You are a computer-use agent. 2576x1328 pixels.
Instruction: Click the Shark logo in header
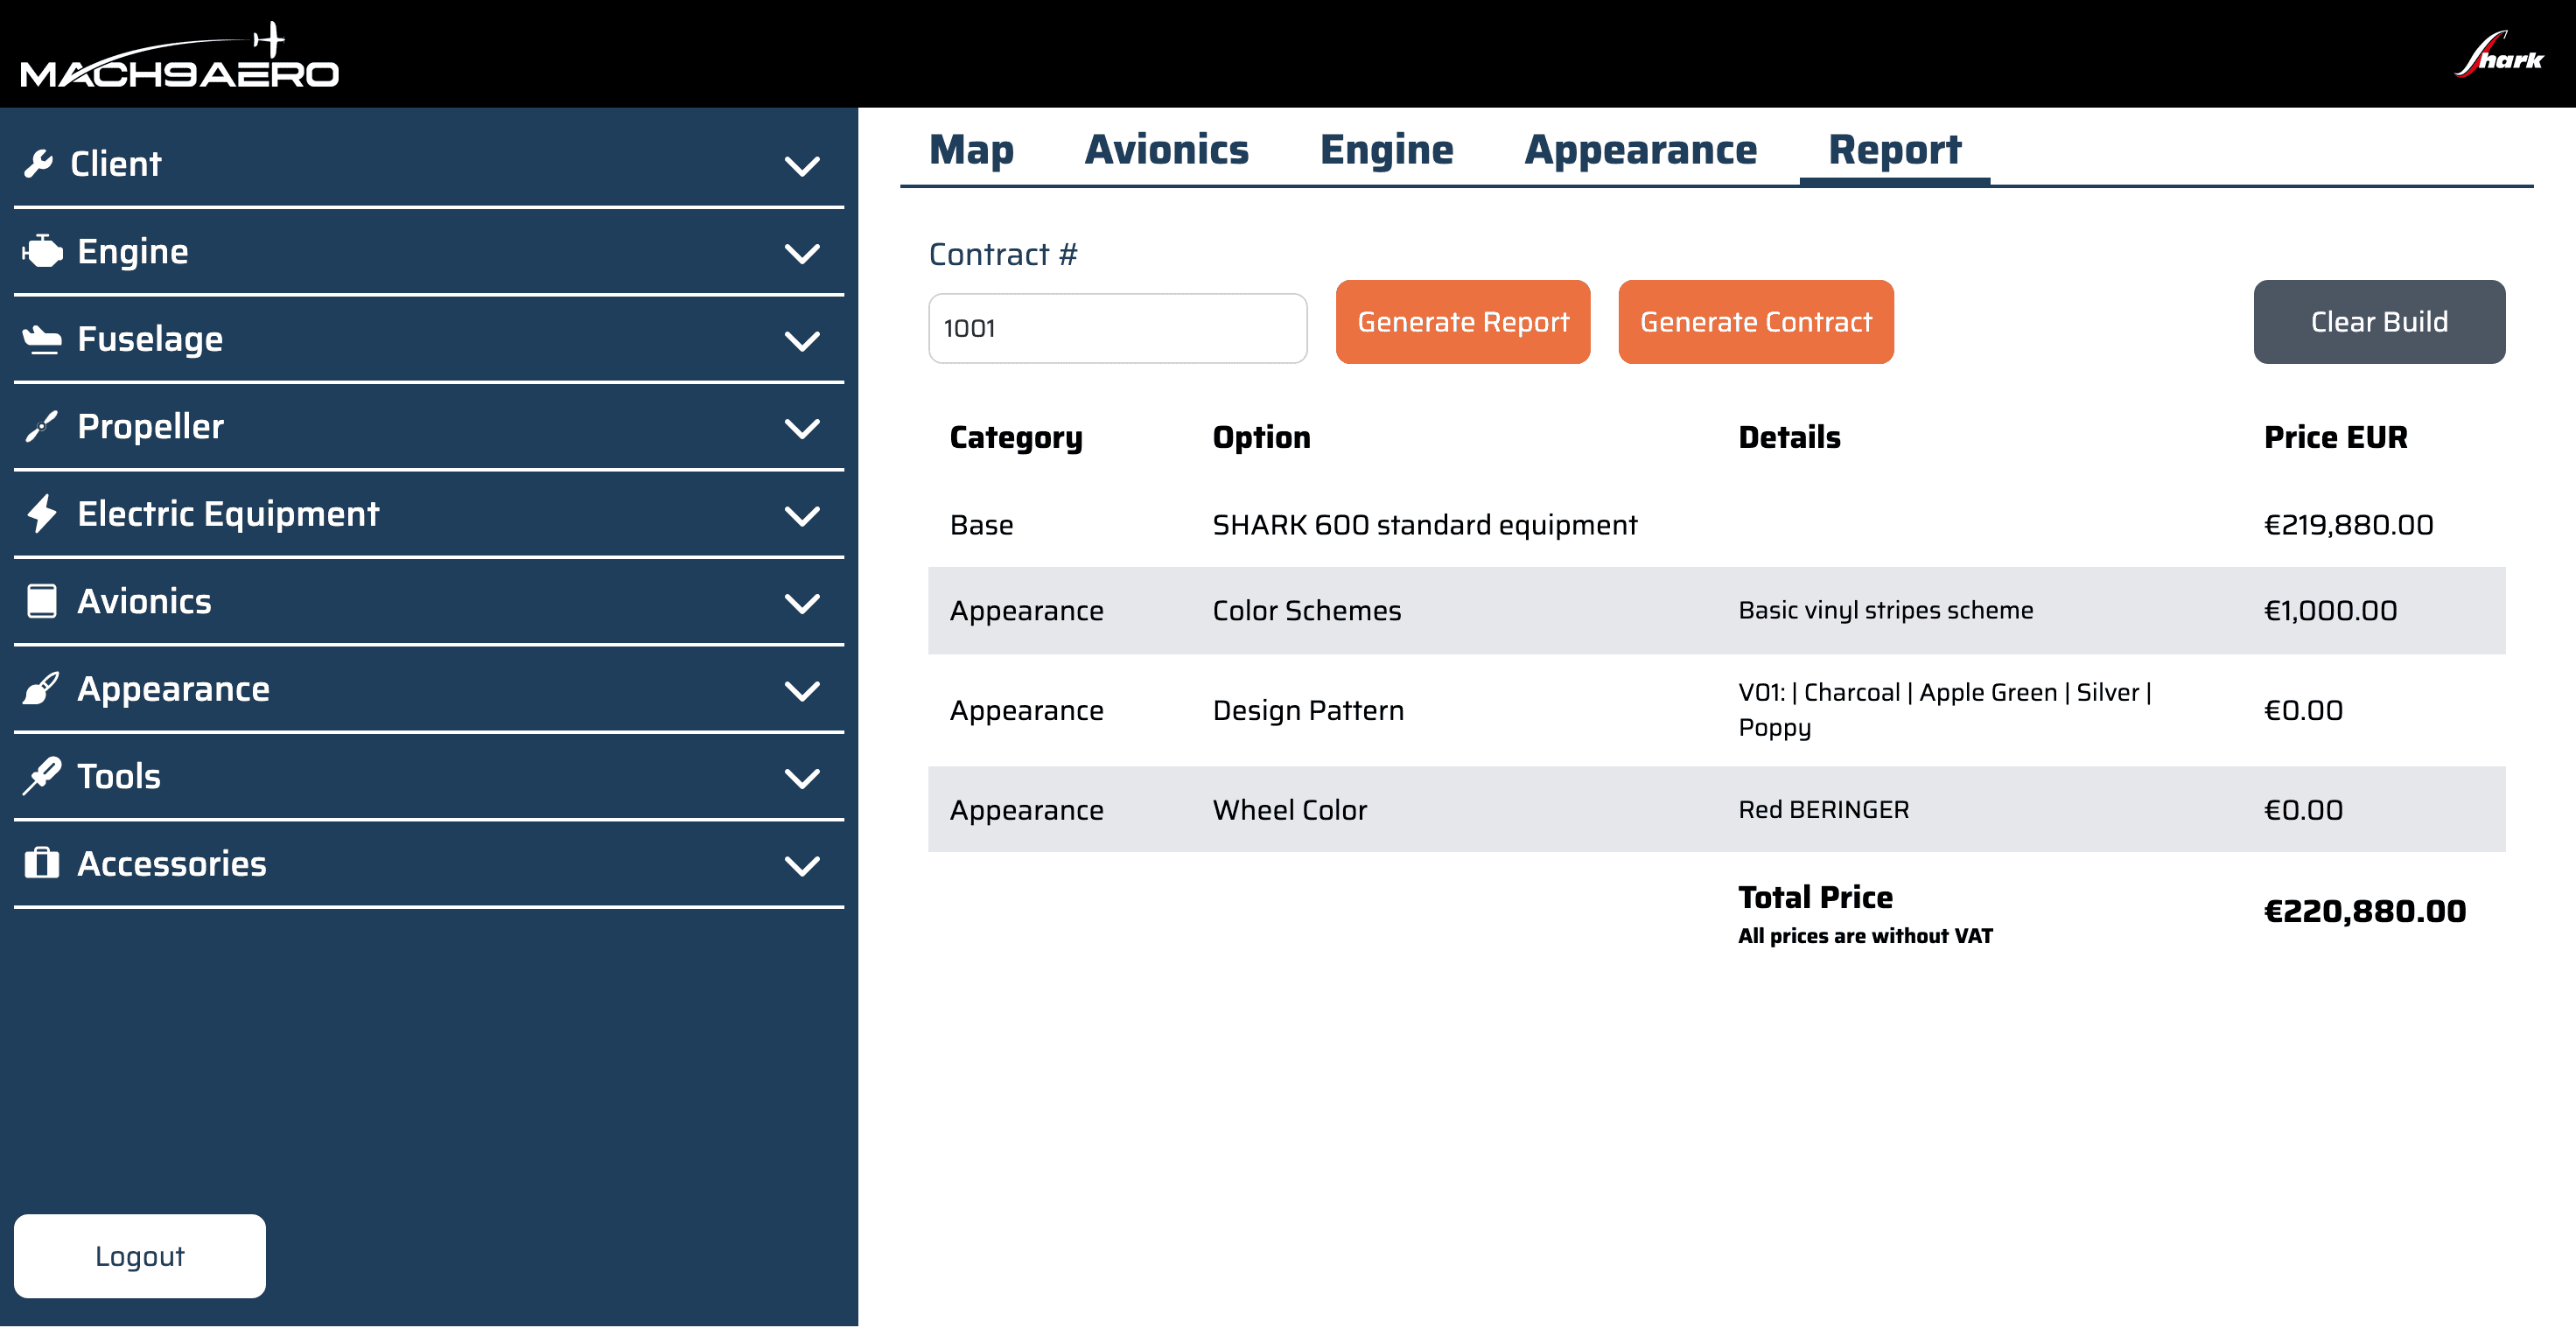2497,55
